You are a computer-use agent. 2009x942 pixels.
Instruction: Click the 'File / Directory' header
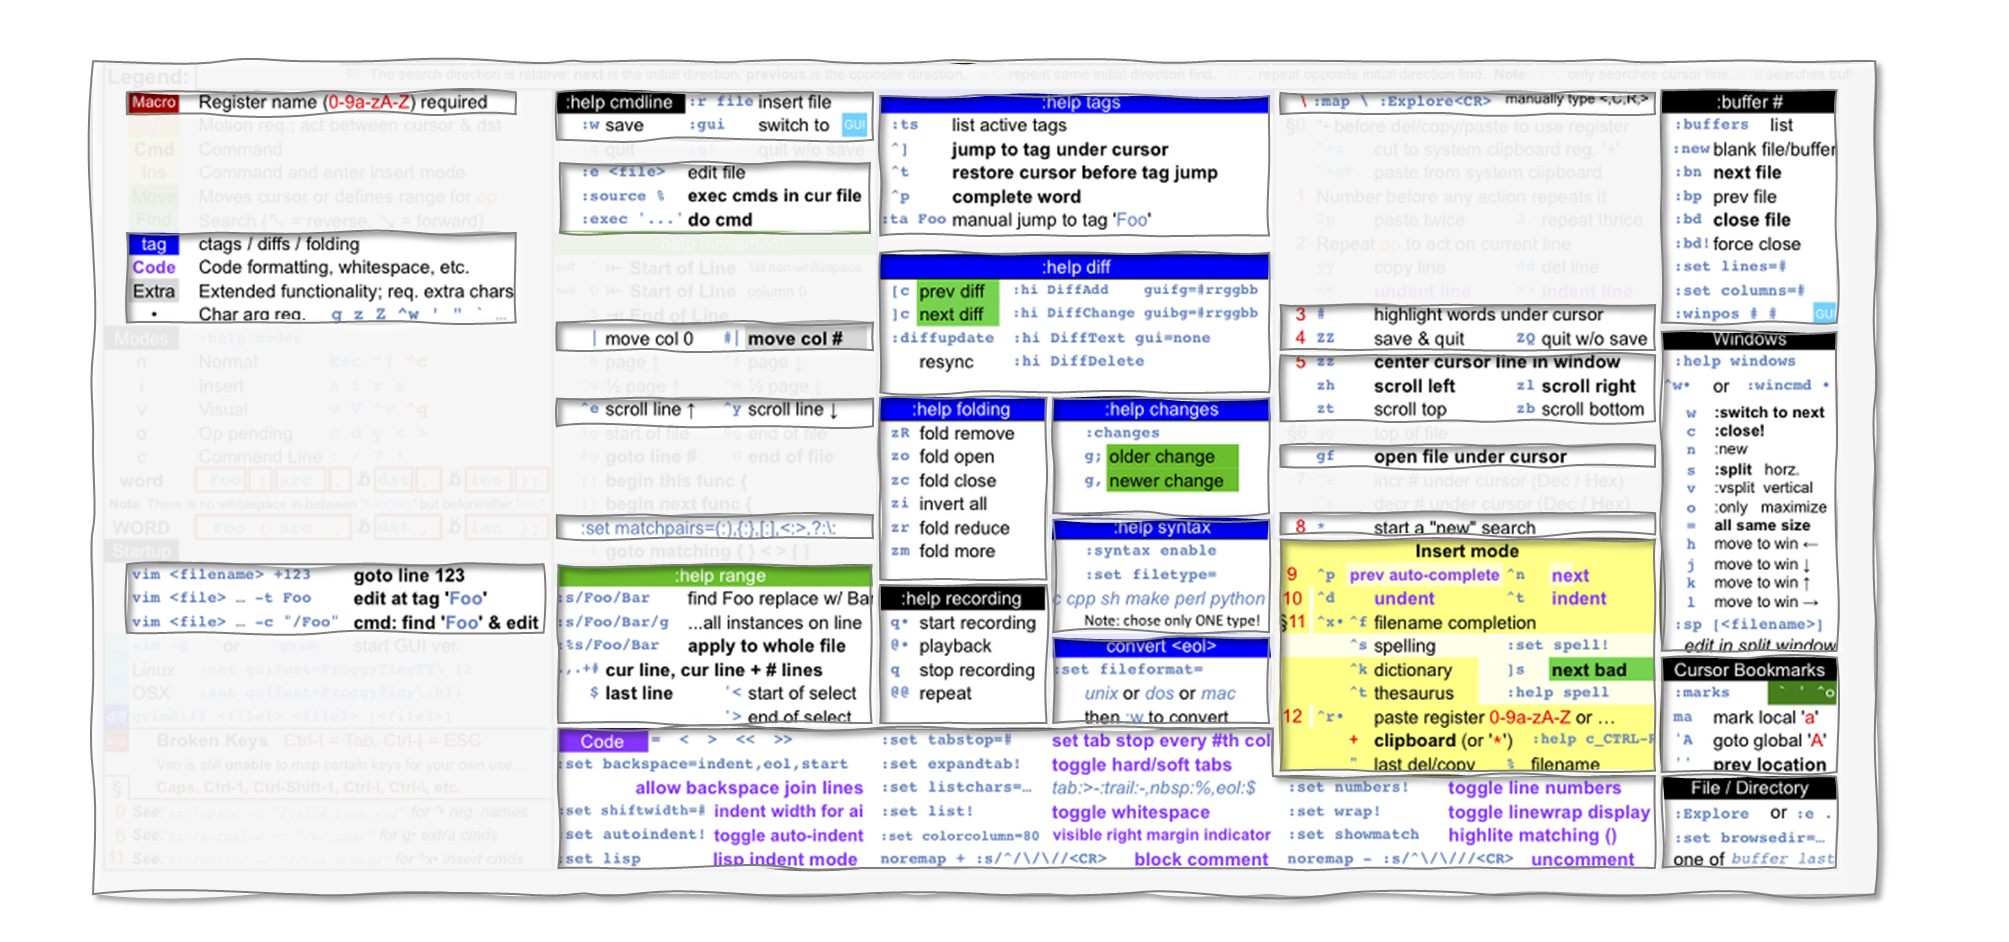(x=1748, y=788)
